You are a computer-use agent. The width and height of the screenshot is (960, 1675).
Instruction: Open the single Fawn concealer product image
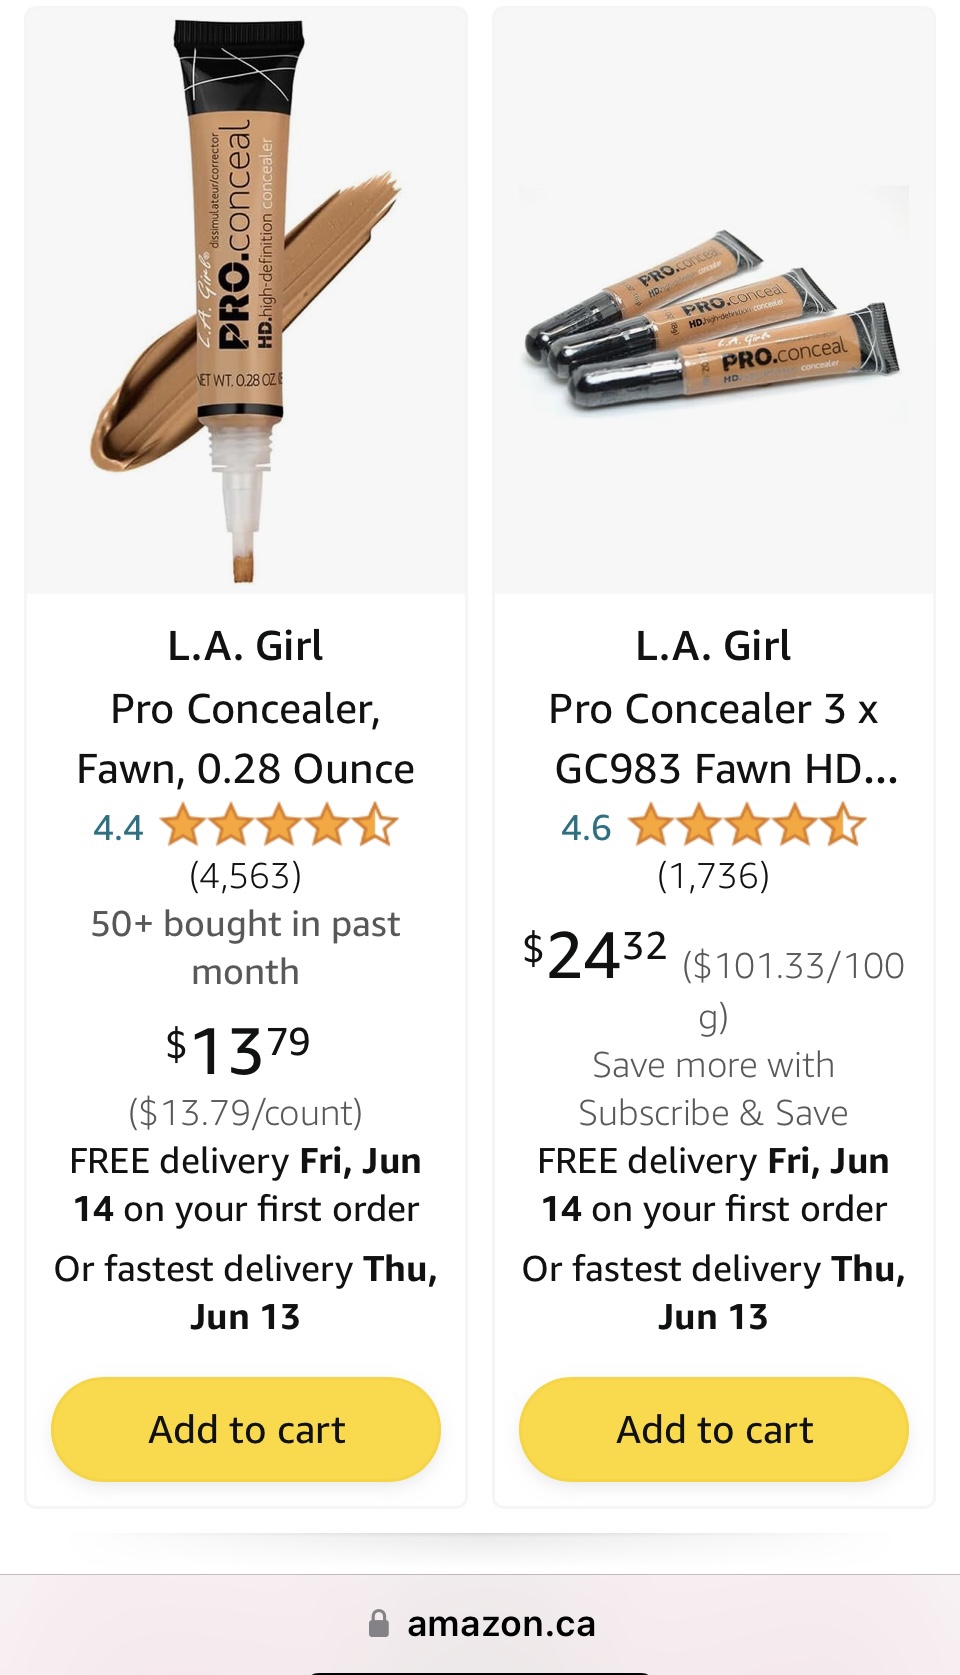pyautogui.click(x=245, y=300)
